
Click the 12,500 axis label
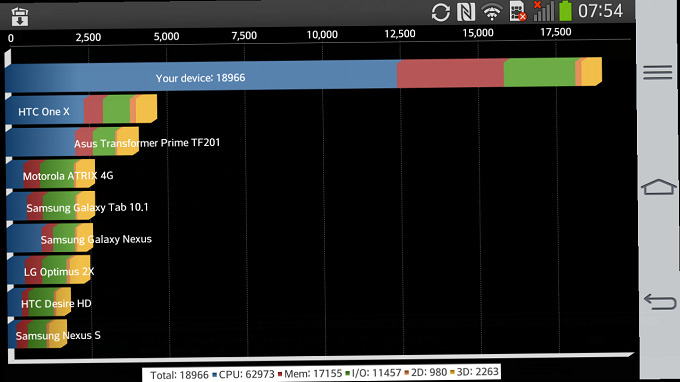[x=400, y=34]
